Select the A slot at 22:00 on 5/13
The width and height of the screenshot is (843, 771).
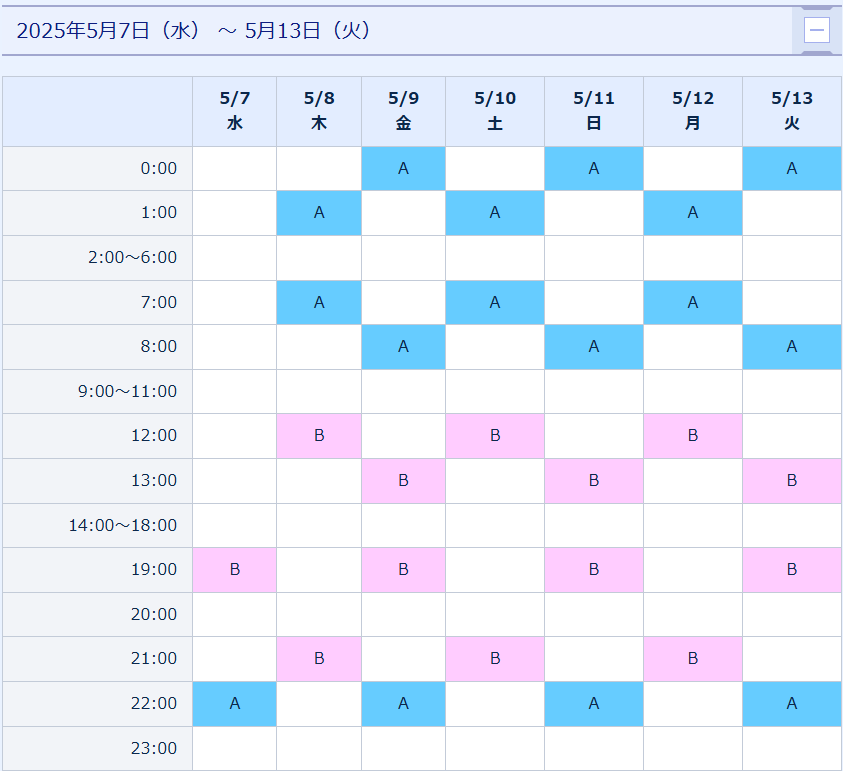pyautogui.click(x=791, y=704)
